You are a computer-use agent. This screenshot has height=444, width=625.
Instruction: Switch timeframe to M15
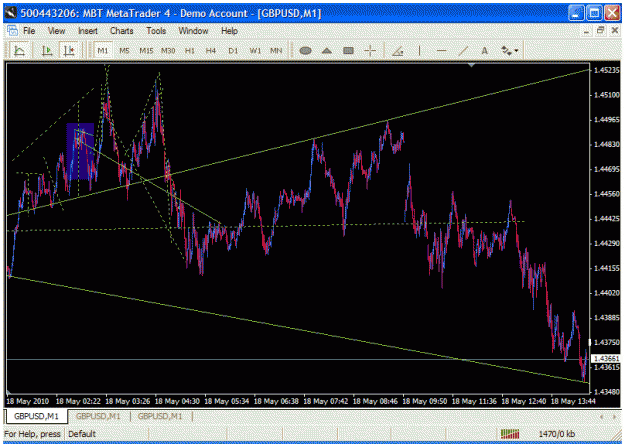click(x=146, y=51)
